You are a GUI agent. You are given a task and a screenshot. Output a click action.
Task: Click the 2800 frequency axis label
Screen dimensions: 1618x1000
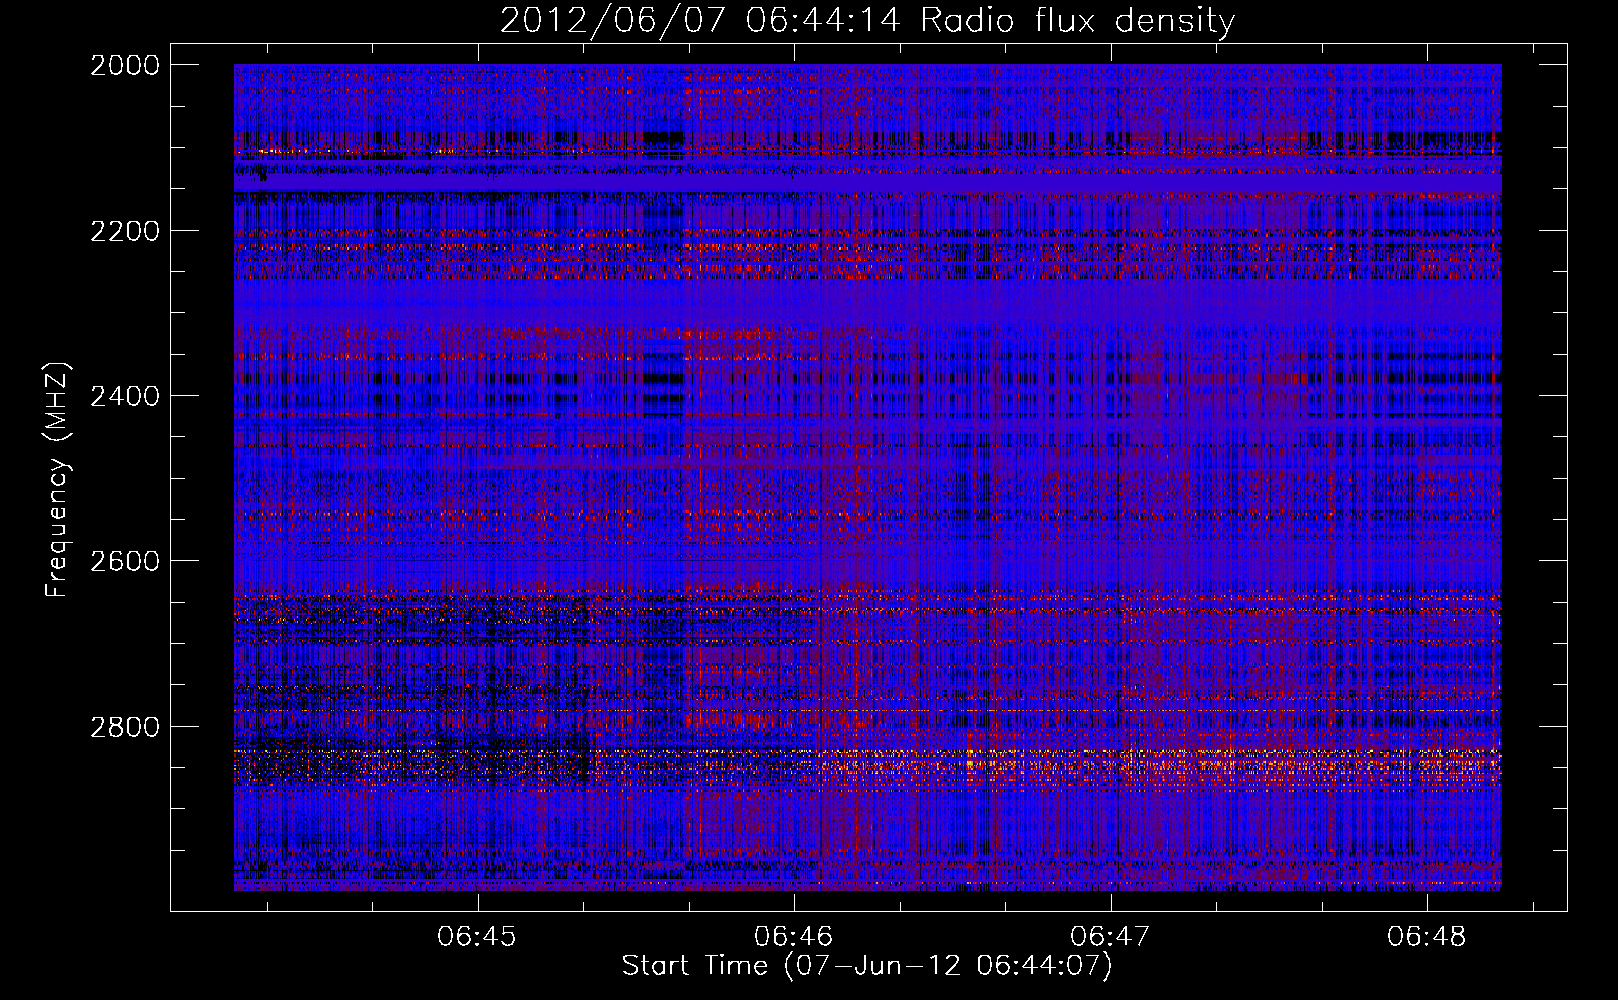click(125, 726)
